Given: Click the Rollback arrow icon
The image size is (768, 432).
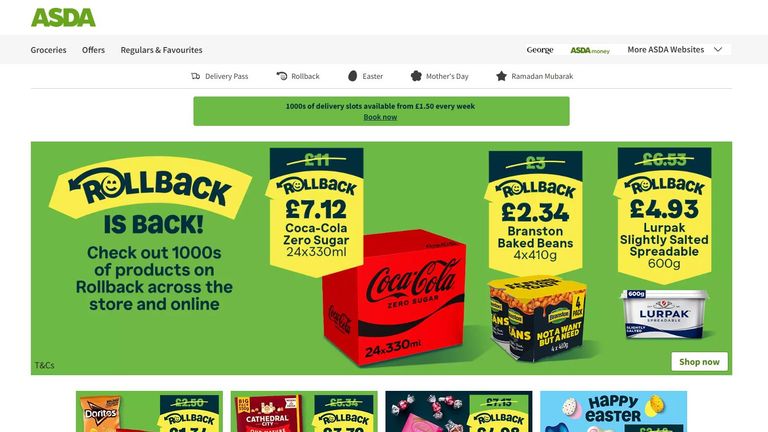Looking at the screenshot, I should click(282, 76).
